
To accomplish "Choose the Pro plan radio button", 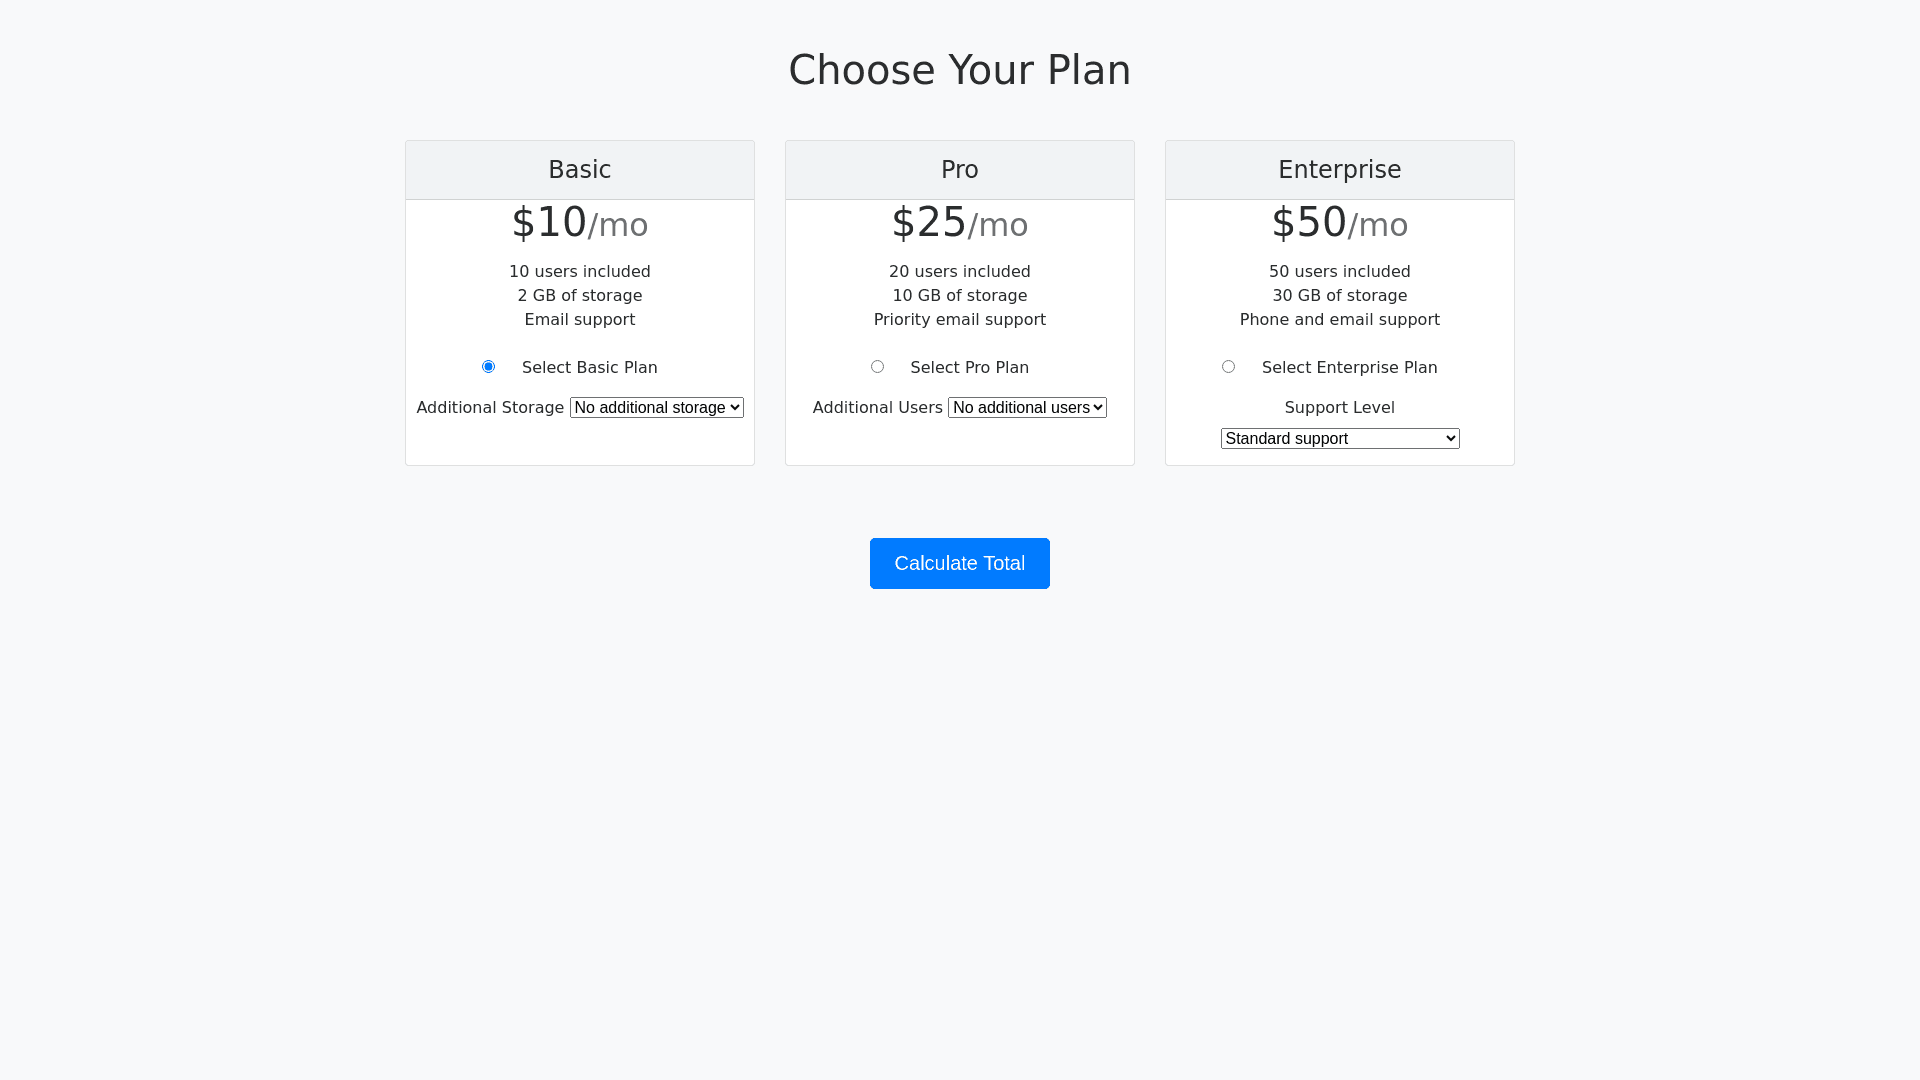I will pyautogui.click(x=877, y=367).
